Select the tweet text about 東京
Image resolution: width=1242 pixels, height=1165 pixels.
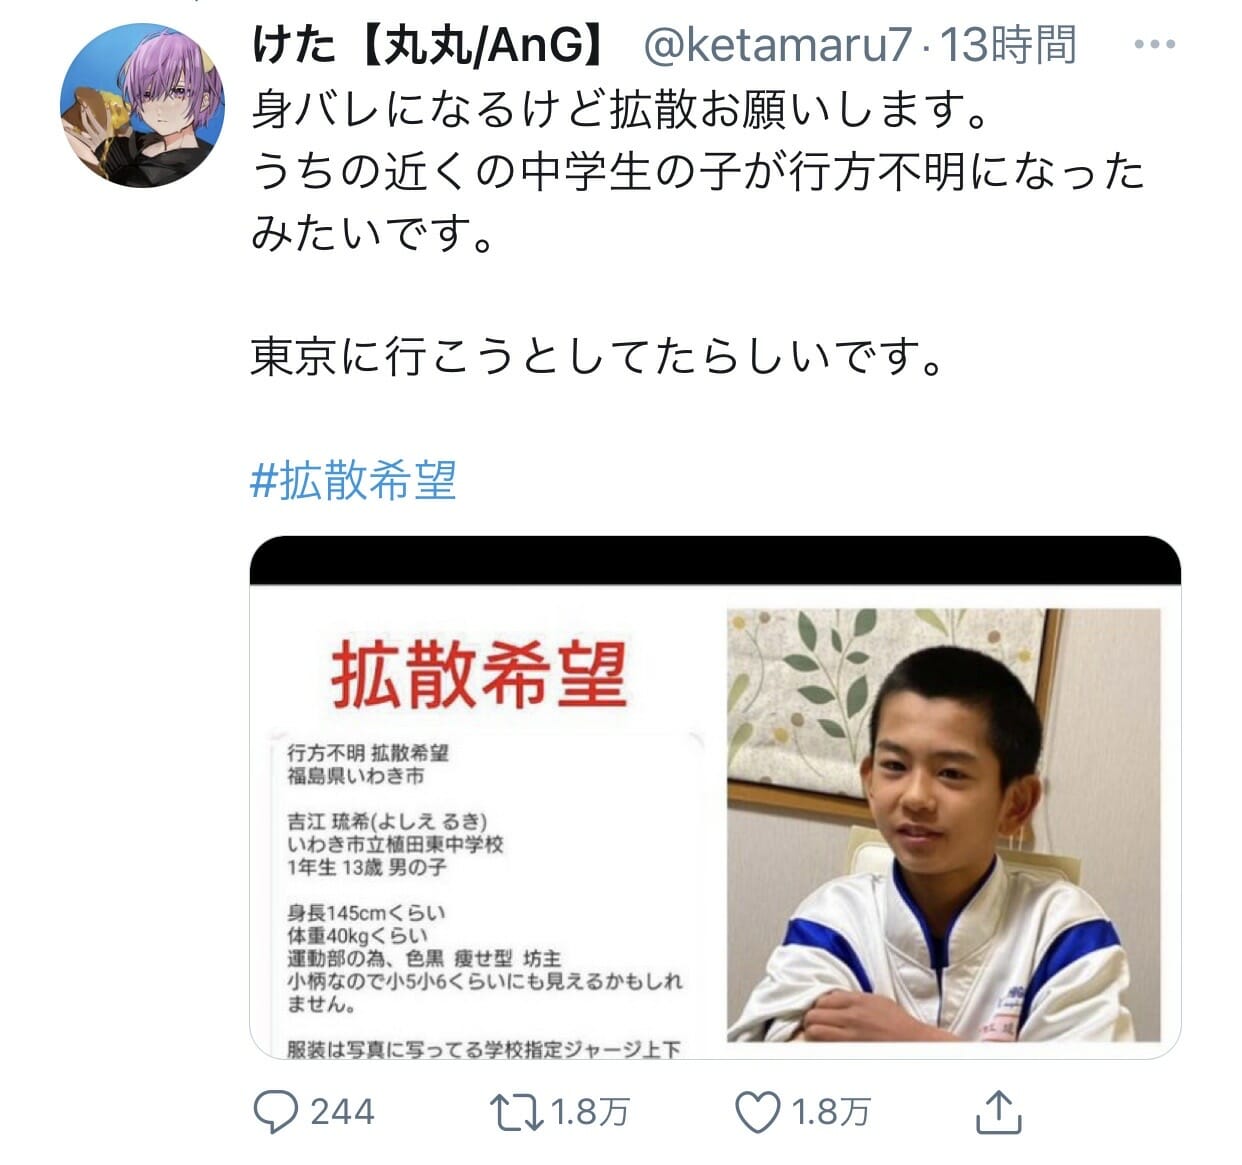[597, 356]
